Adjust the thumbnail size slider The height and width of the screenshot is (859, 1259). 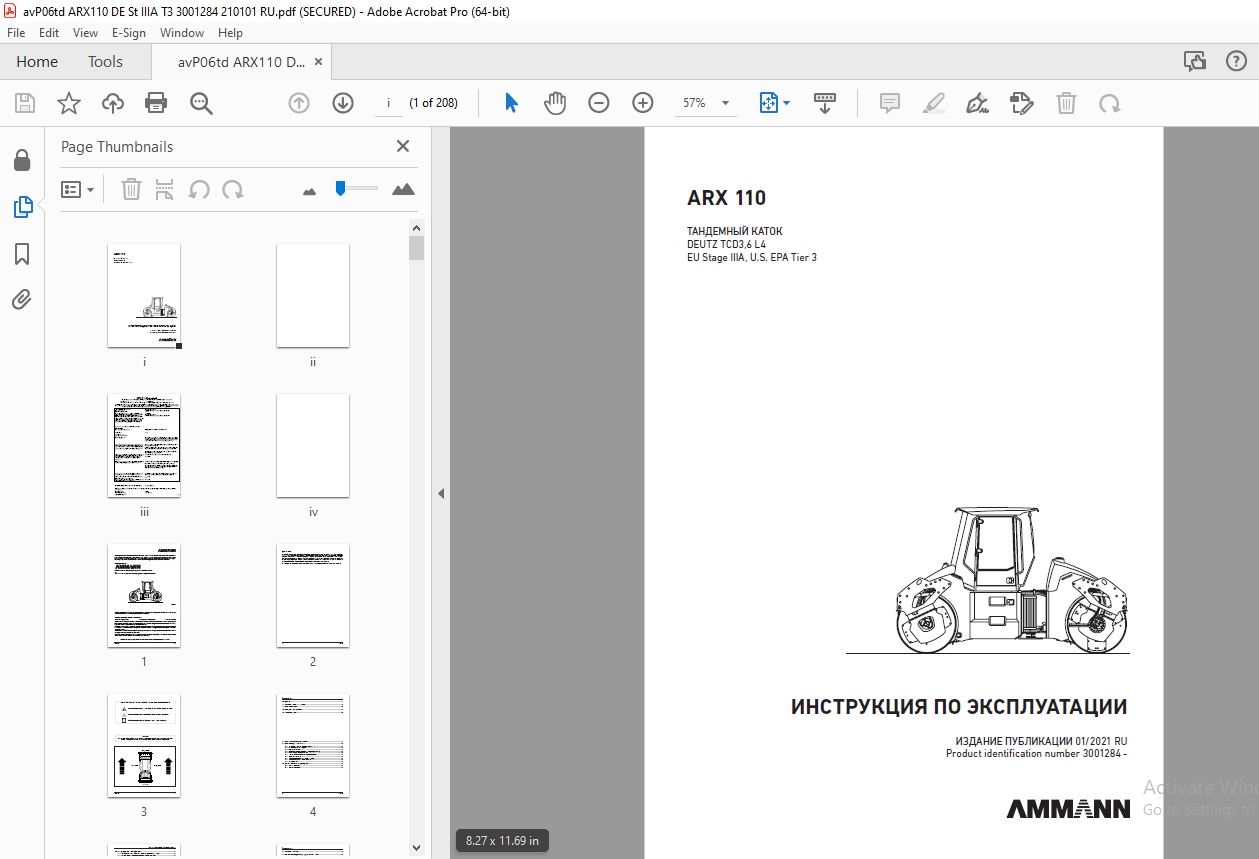click(x=341, y=188)
